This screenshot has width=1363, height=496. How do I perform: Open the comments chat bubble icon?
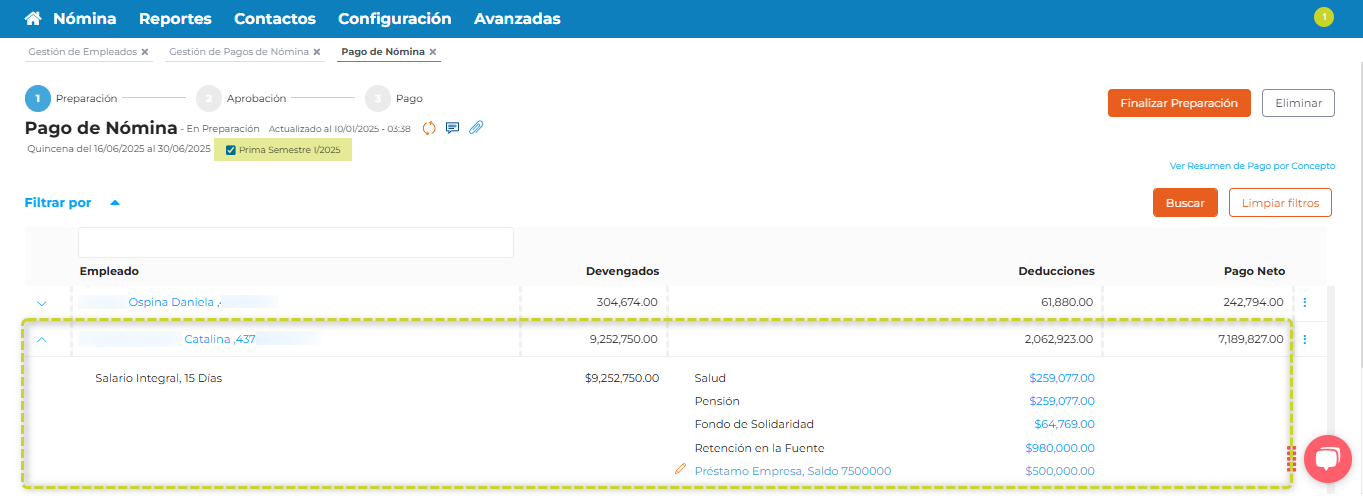pos(452,128)
